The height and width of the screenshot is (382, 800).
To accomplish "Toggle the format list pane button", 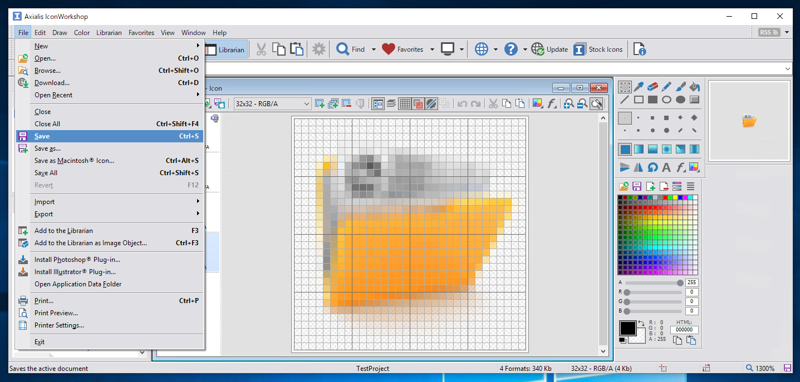I will click(378, 104).
